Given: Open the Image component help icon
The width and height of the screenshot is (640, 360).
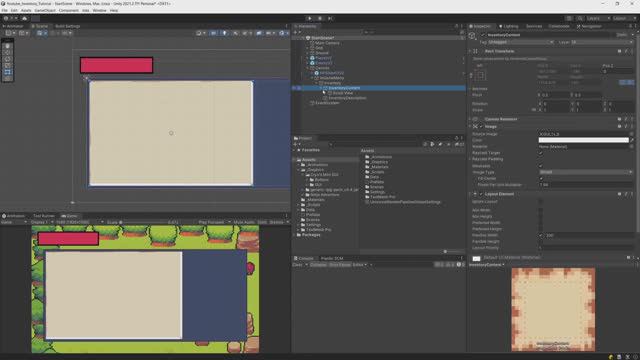Looking at the screenshot, I should point(620,127).
